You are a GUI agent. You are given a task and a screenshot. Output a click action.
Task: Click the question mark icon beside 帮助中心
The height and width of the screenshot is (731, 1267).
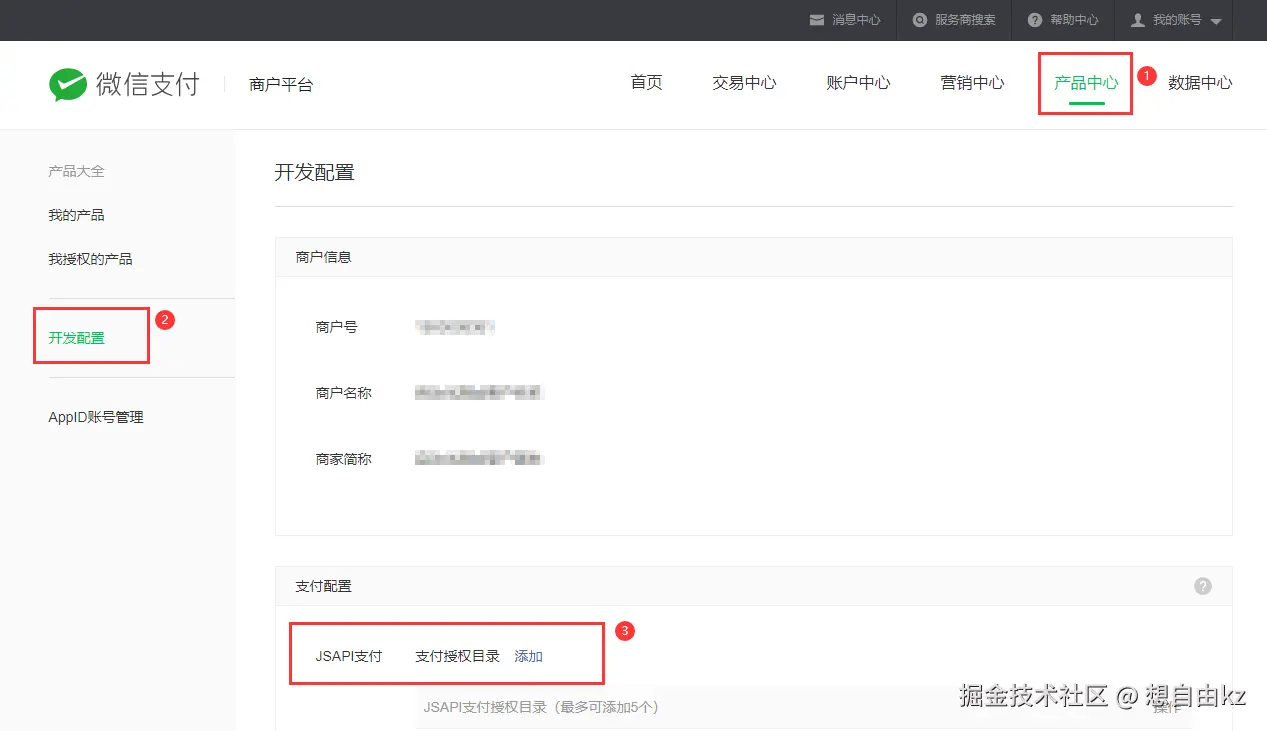[x=1034, y=20]
